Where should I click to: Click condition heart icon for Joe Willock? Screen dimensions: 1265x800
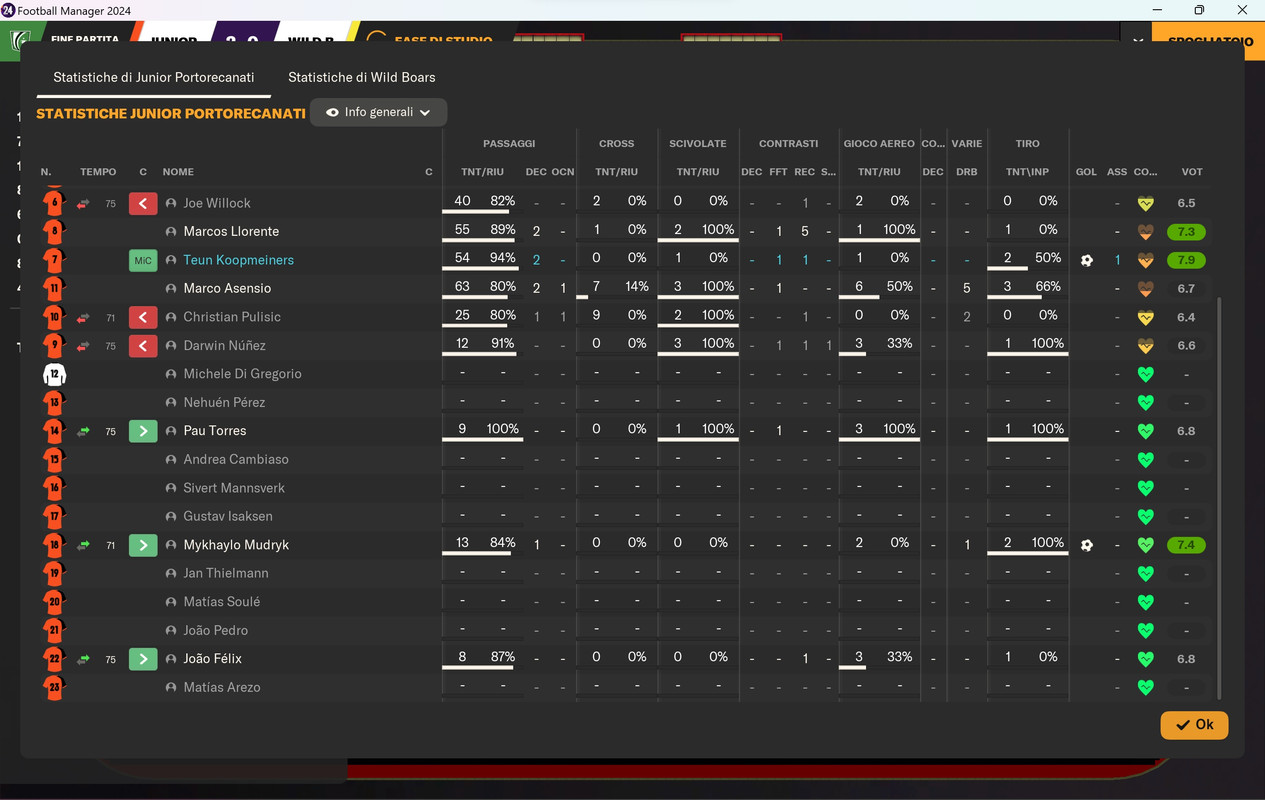[x=1146, y=203]
